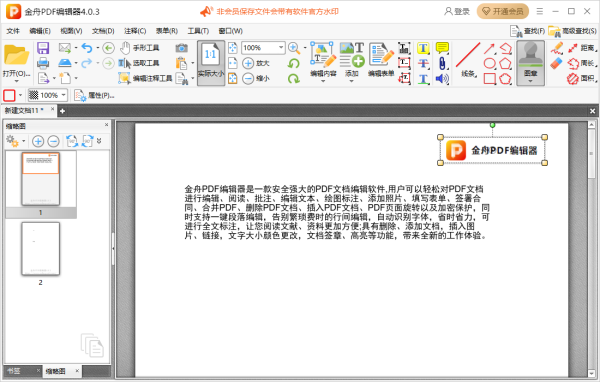Click the 高级查找(S) advanced search button
The width and height of the screenshot is (600, 382).
point(573,31)
